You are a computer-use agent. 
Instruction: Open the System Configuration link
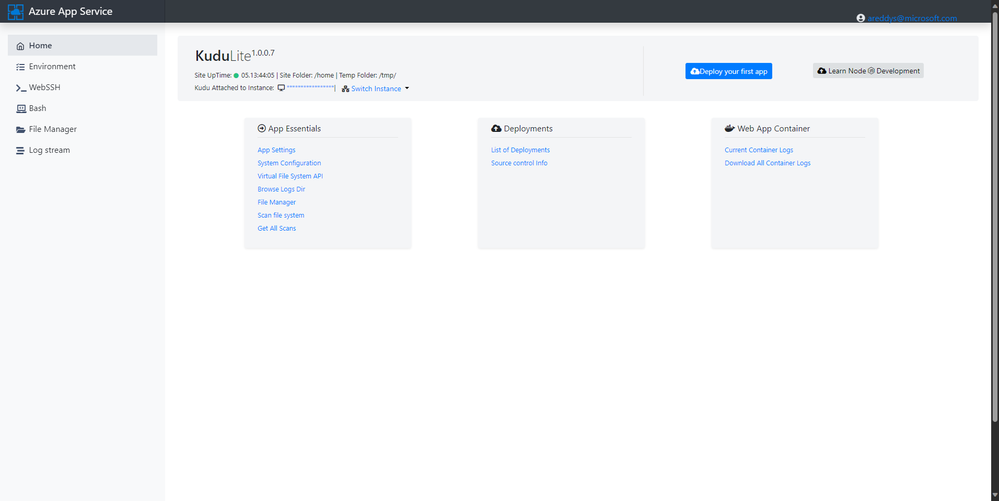click(289, 163)
